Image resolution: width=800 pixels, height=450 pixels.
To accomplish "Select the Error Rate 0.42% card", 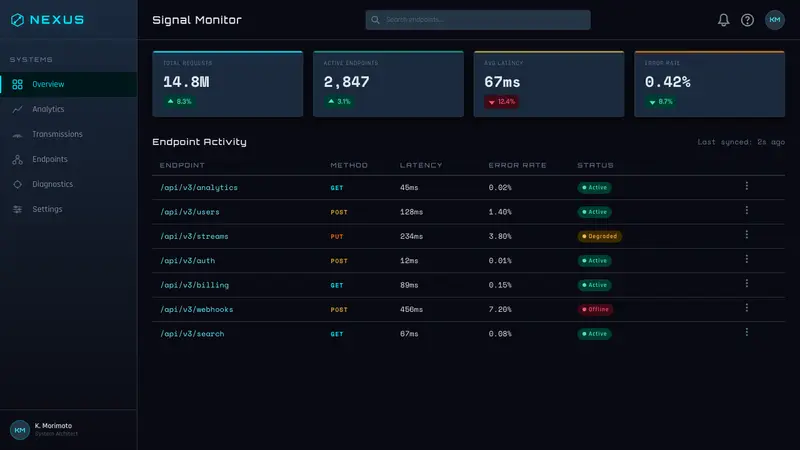I will coord(709,84).
